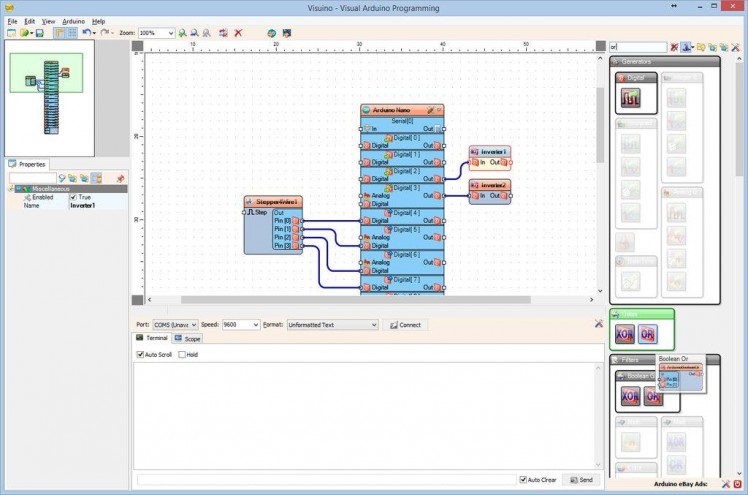Select the OR component in Logic group
This screenshot has height=495, width=748.
648,333
